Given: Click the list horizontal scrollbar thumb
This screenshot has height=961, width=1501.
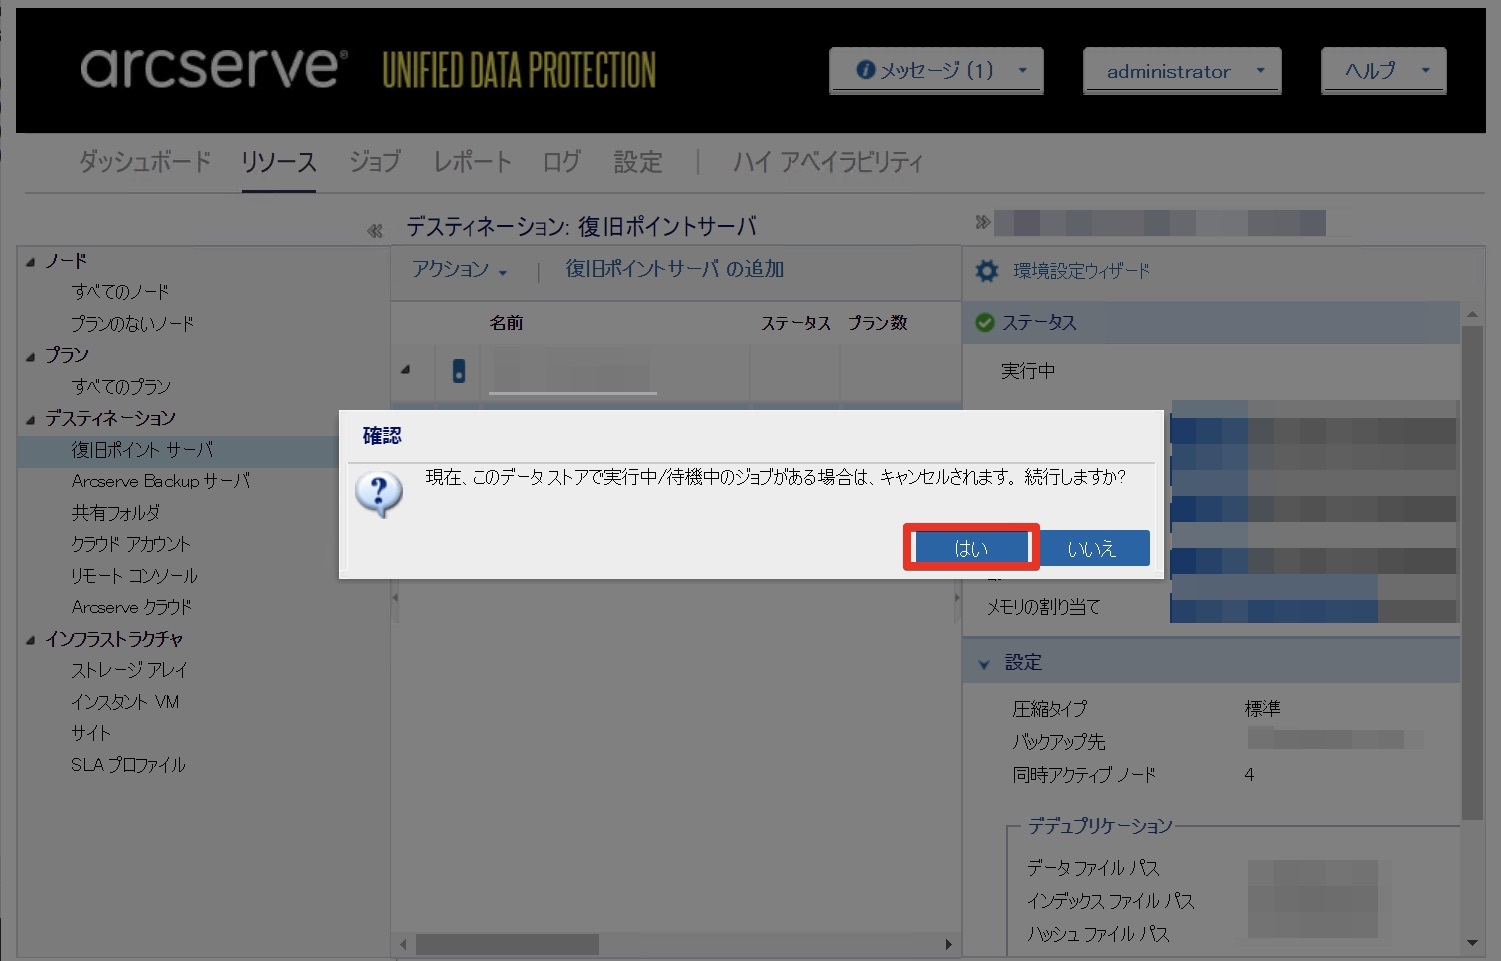Looking at the screenshot, I should click(507, 944).
